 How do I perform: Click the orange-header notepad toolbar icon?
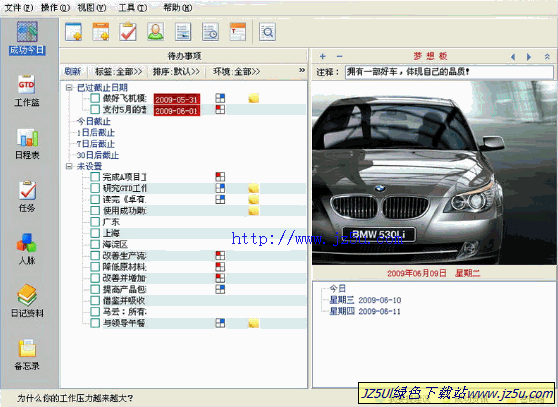click(x=238, y=32)
